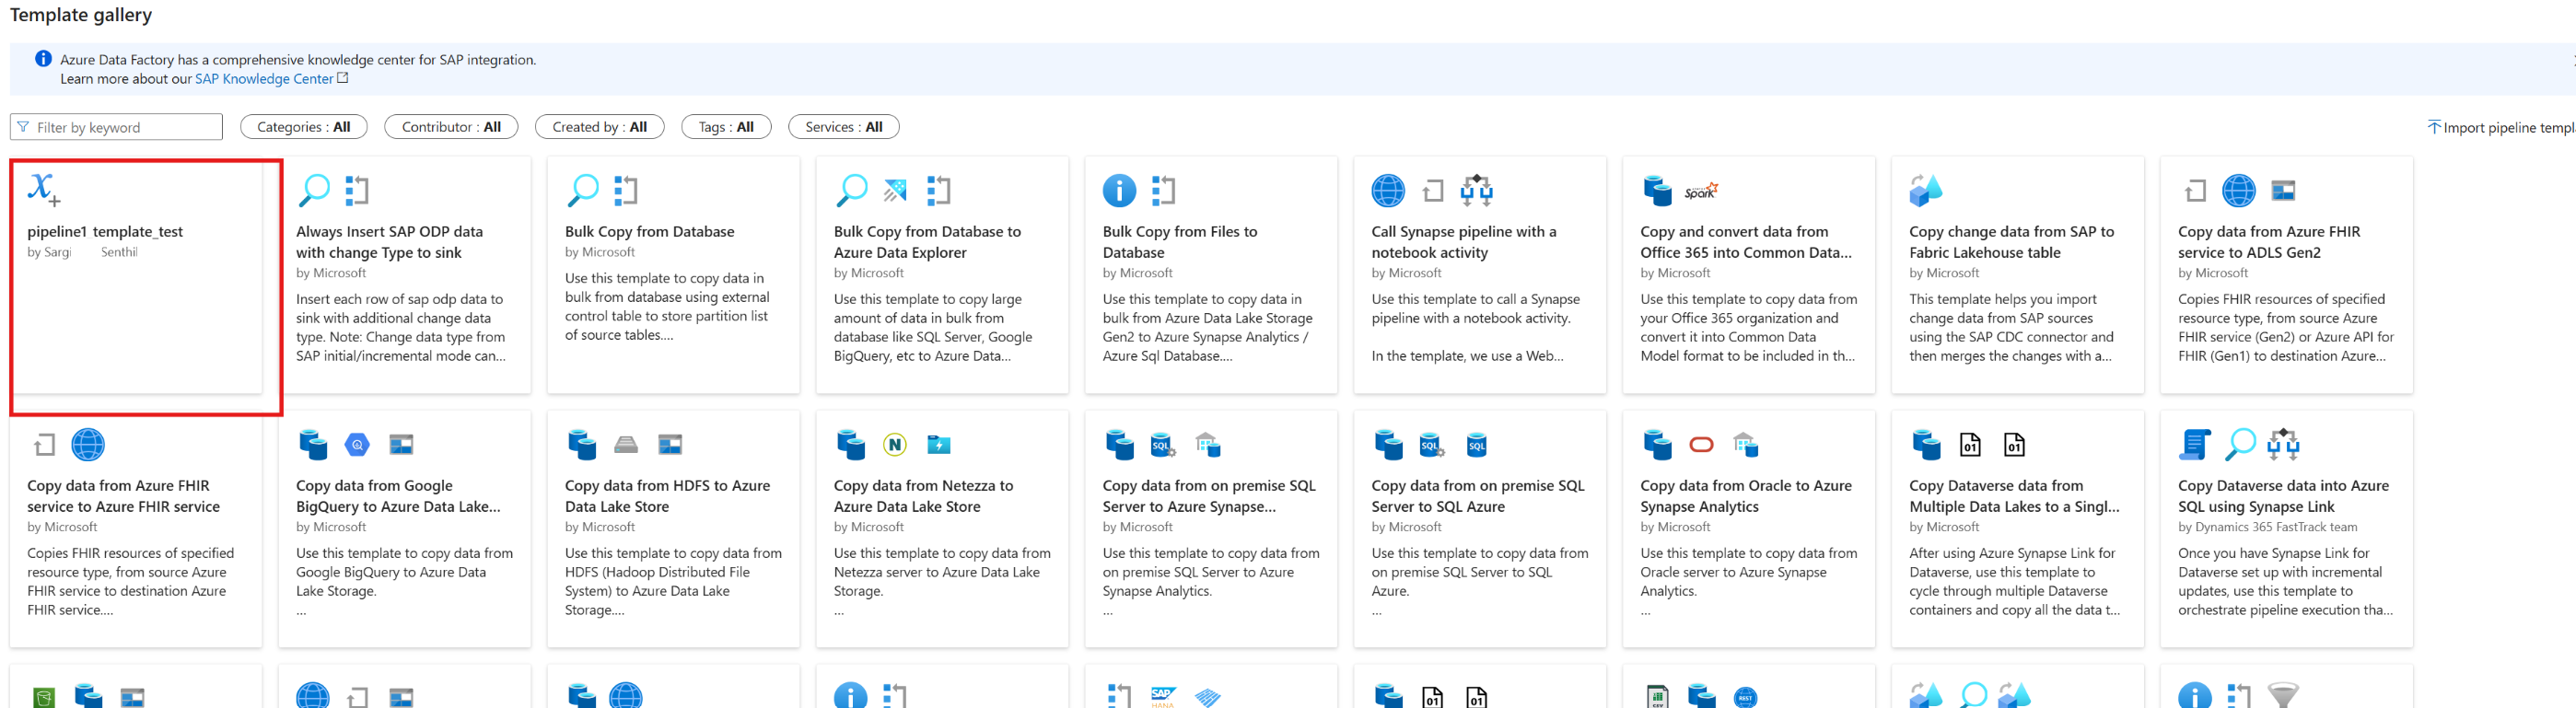Open the Created by : All filter
This screenshot has height=708, width=2576.
pyautogui.click(x=599, y=127)
